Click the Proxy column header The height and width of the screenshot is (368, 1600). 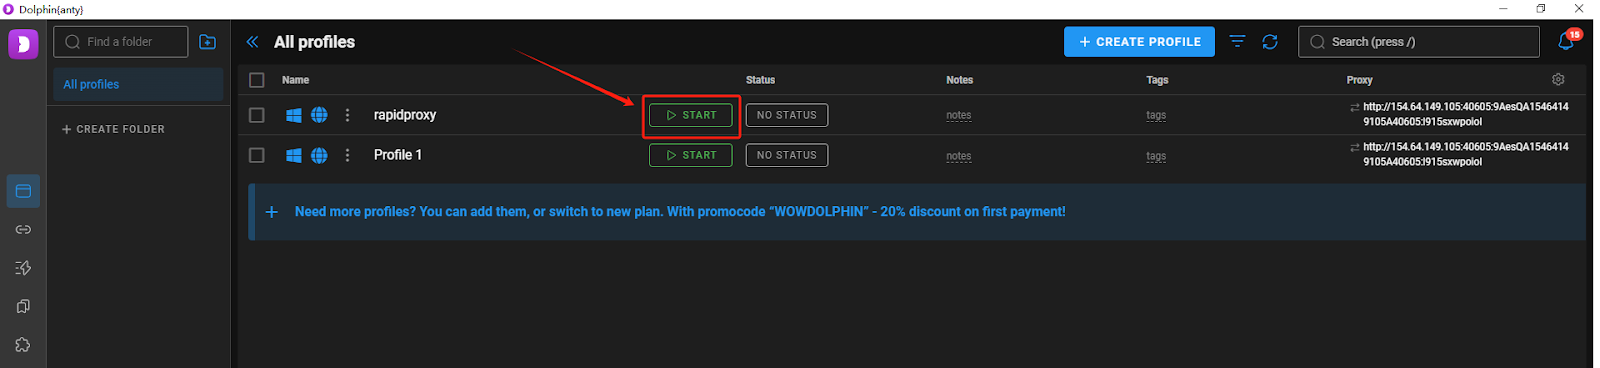tap(1359, 80)
